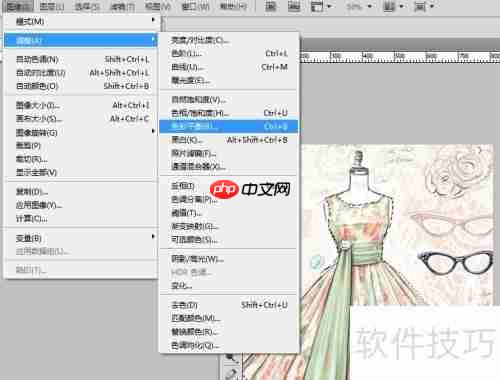Click the horizontal ruler above the canvas
The image size is (500, 380).
[400, 57]
